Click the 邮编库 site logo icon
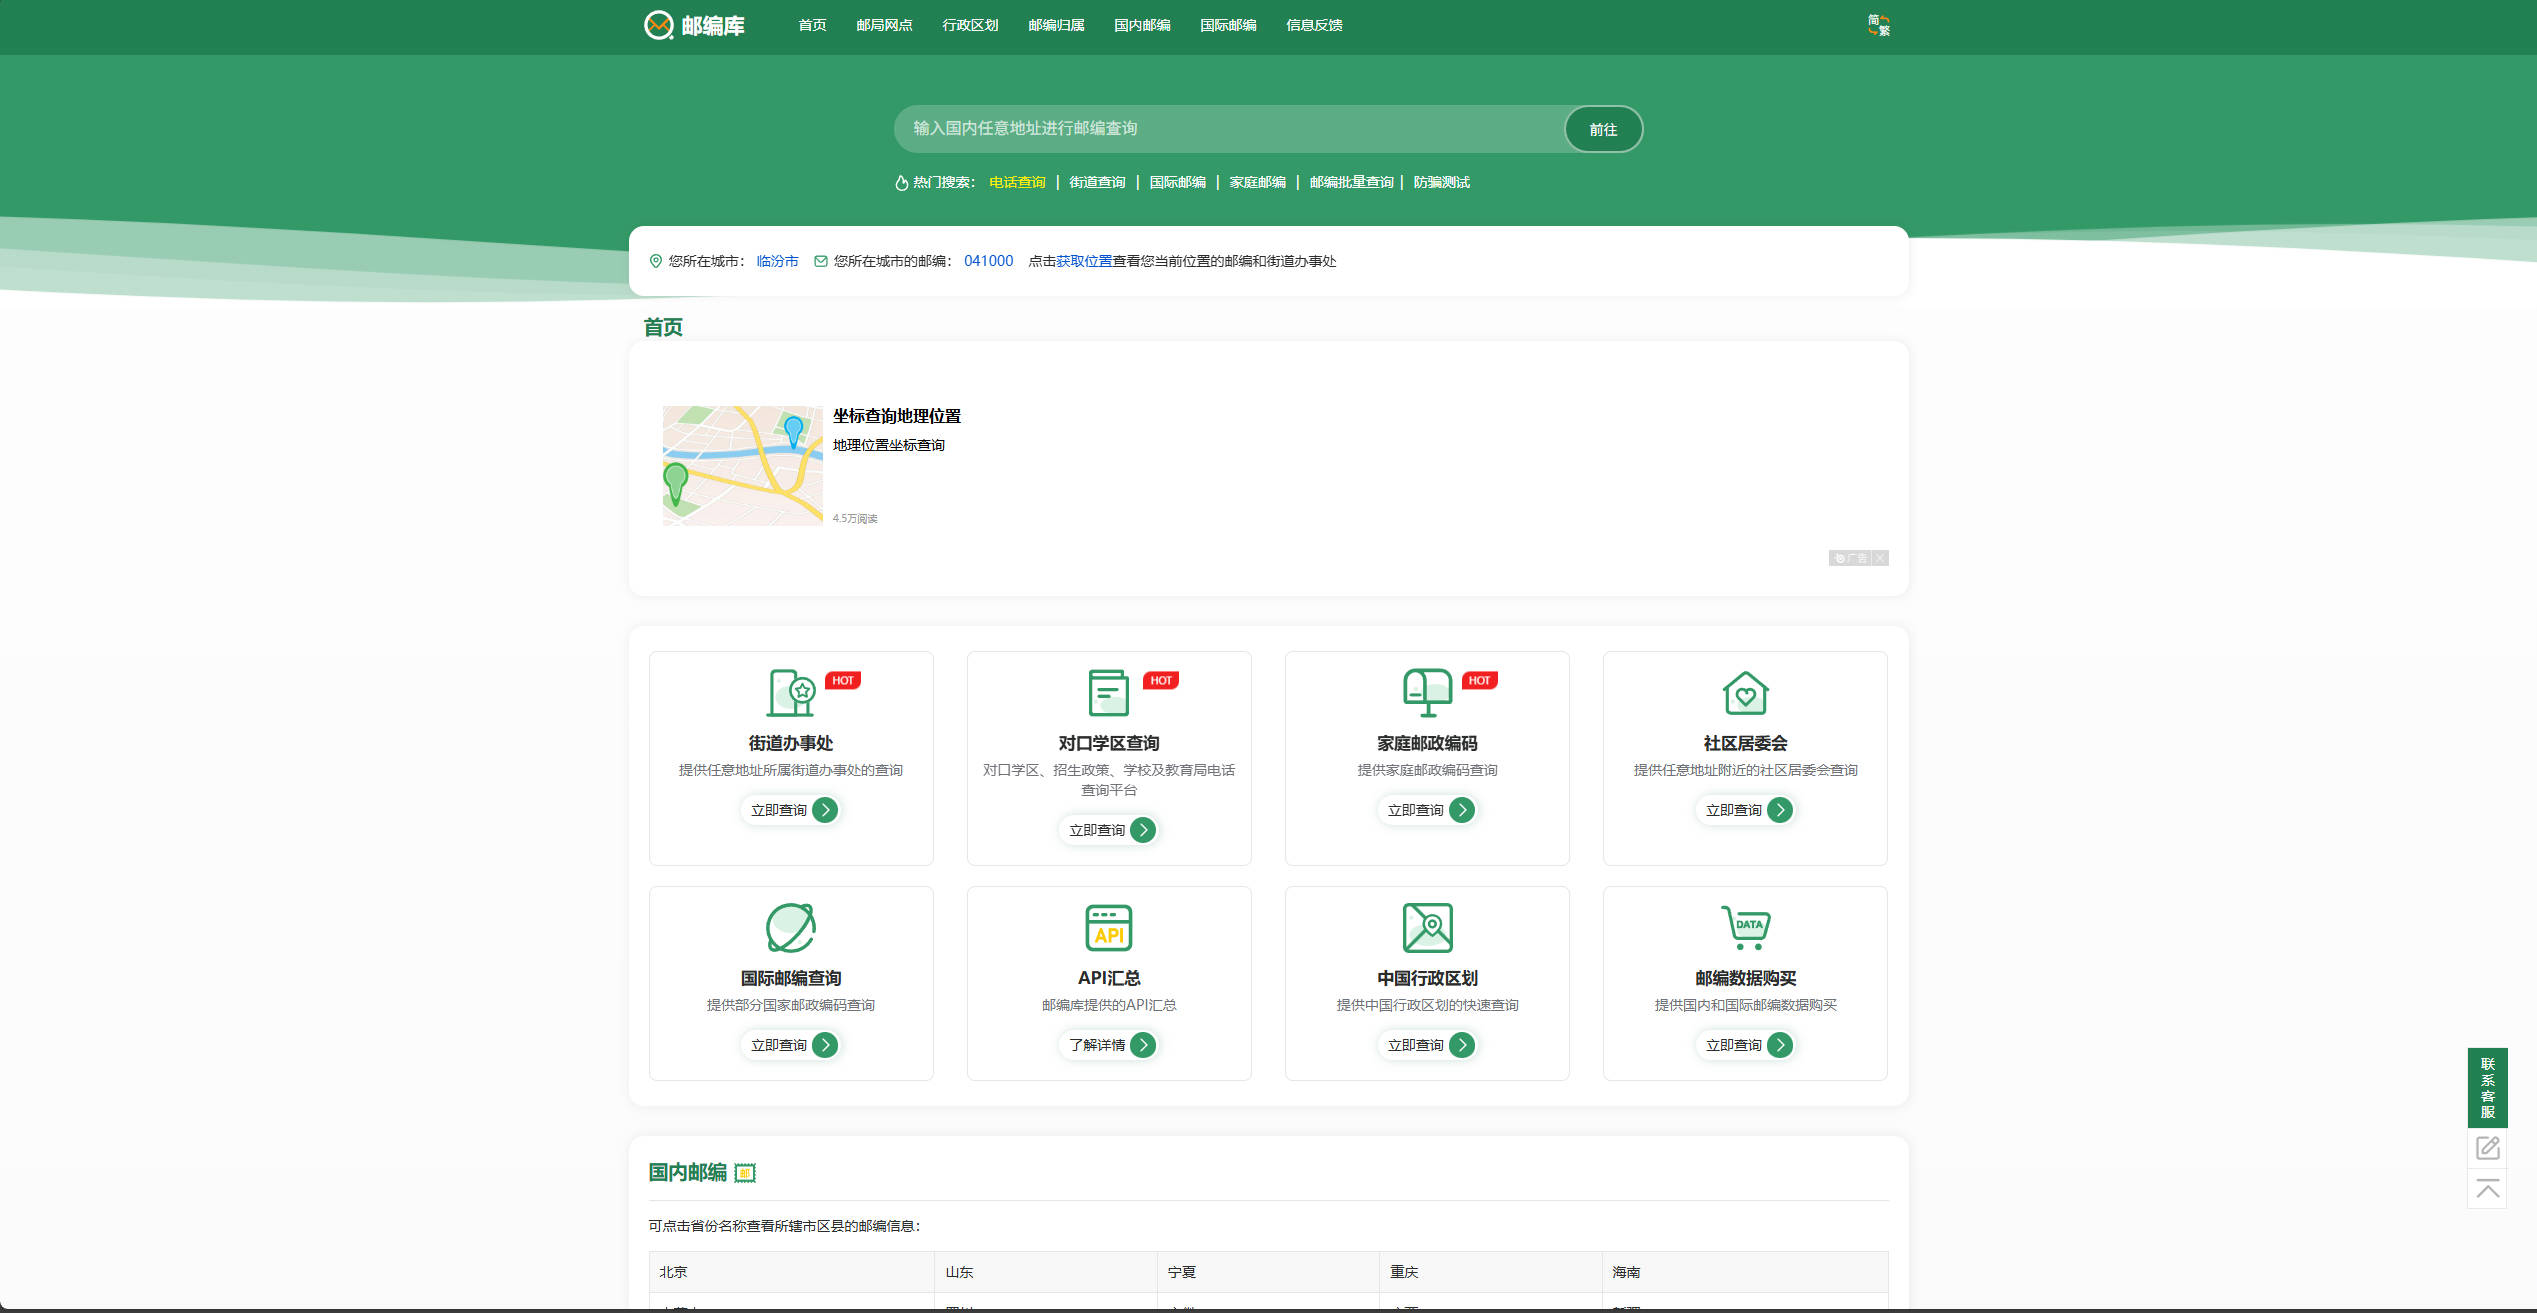 (658, 25)
